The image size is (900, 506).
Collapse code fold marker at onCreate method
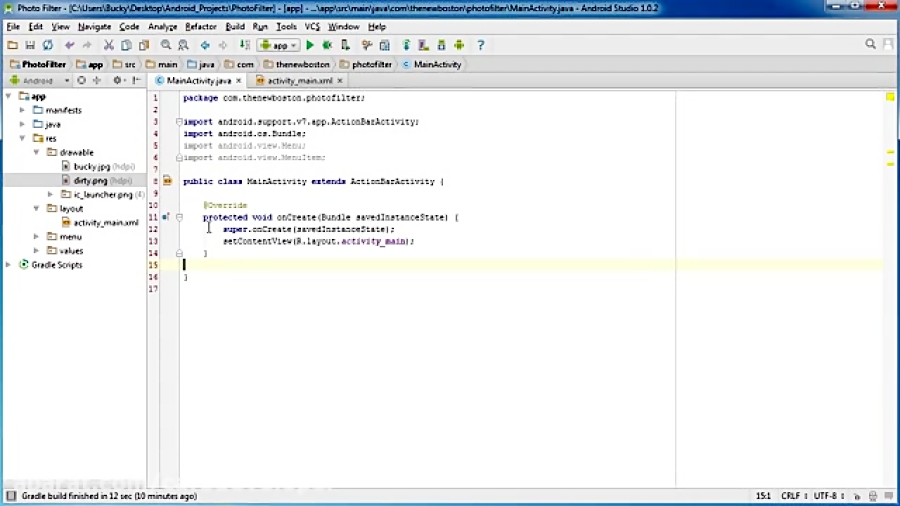click(179, 216)
